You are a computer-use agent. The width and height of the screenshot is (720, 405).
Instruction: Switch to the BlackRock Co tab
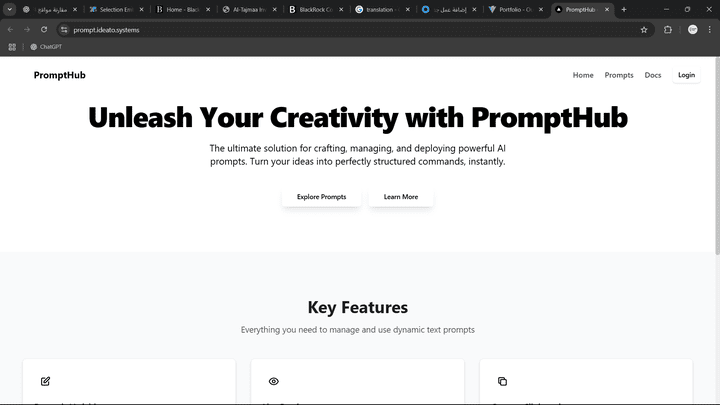tap(316, 9)
